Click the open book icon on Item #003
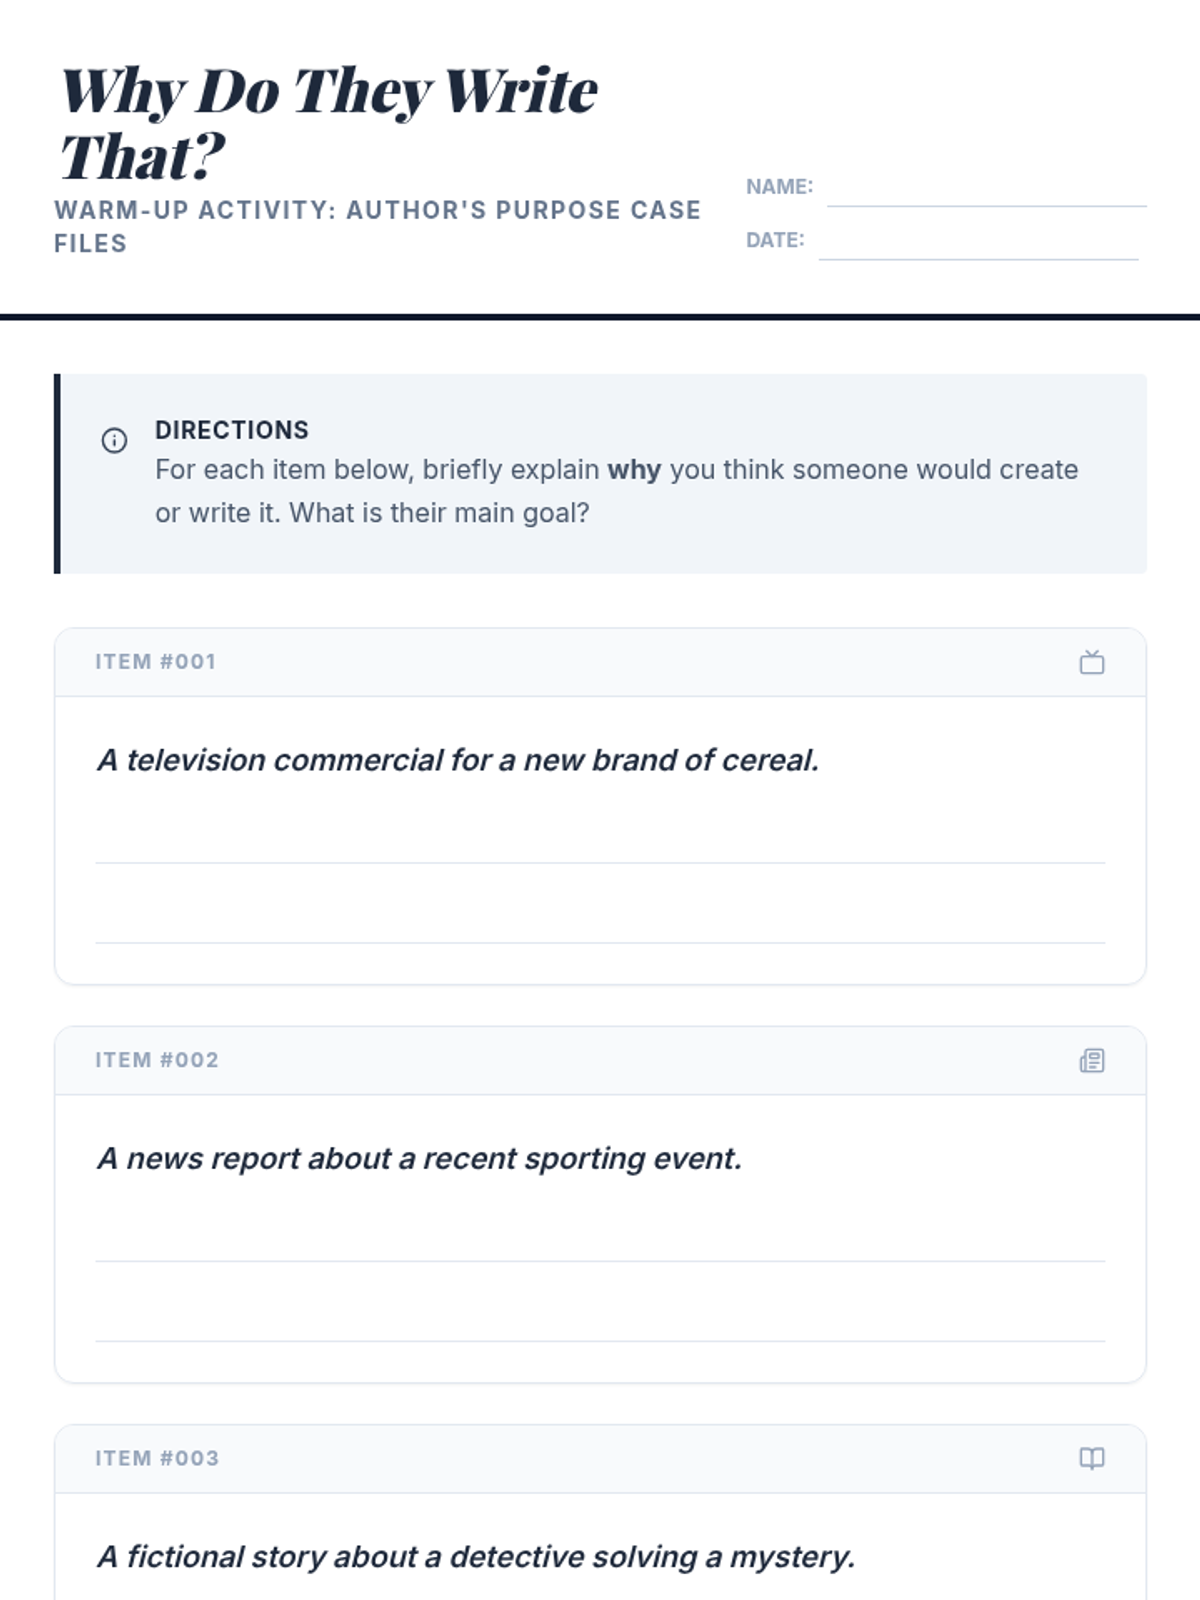The width and height of the screenshot is (1200, 1600). coord(1092,1458)
